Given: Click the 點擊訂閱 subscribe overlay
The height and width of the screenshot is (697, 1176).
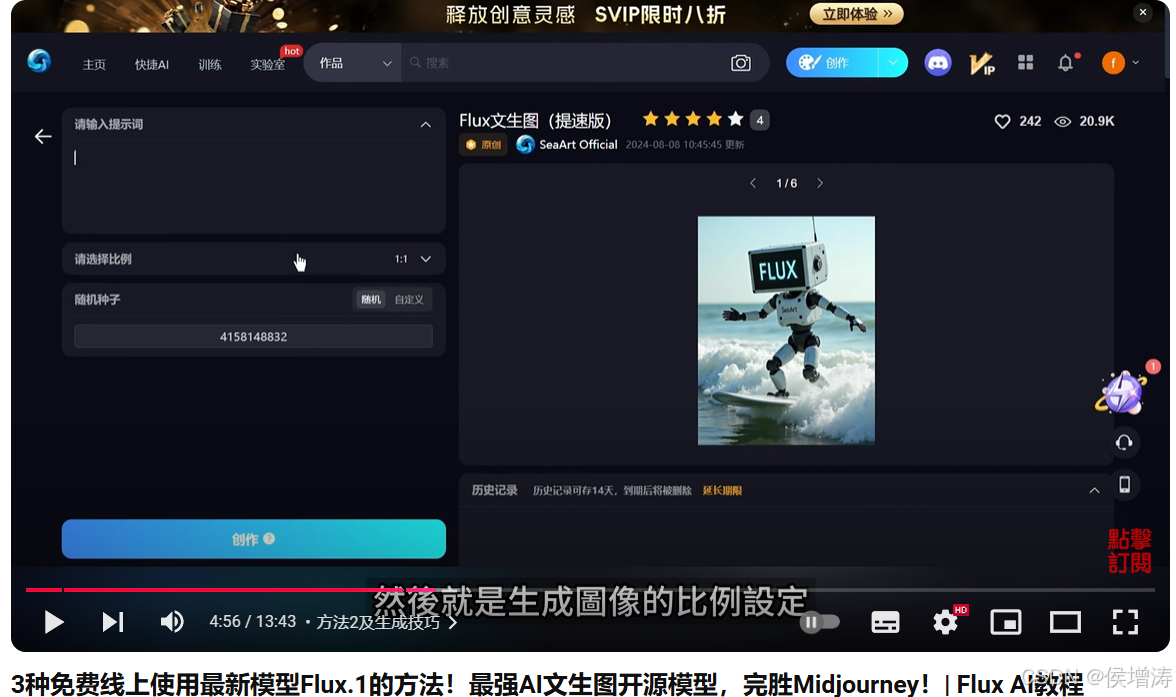Looking at the screenshot, I should point(1129,551).
